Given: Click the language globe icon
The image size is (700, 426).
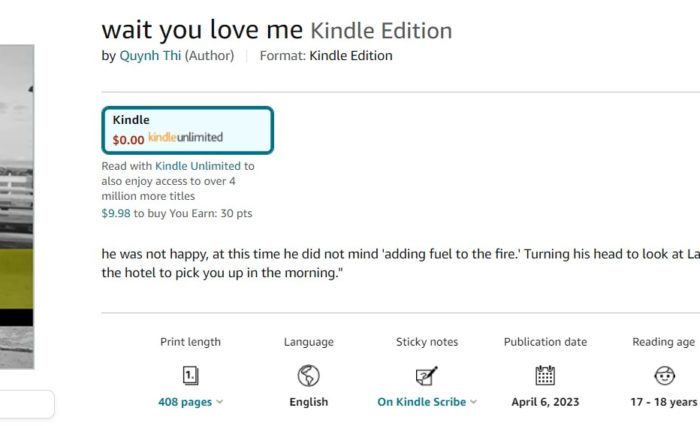Looking at the screenshot, I should [308, 376].
